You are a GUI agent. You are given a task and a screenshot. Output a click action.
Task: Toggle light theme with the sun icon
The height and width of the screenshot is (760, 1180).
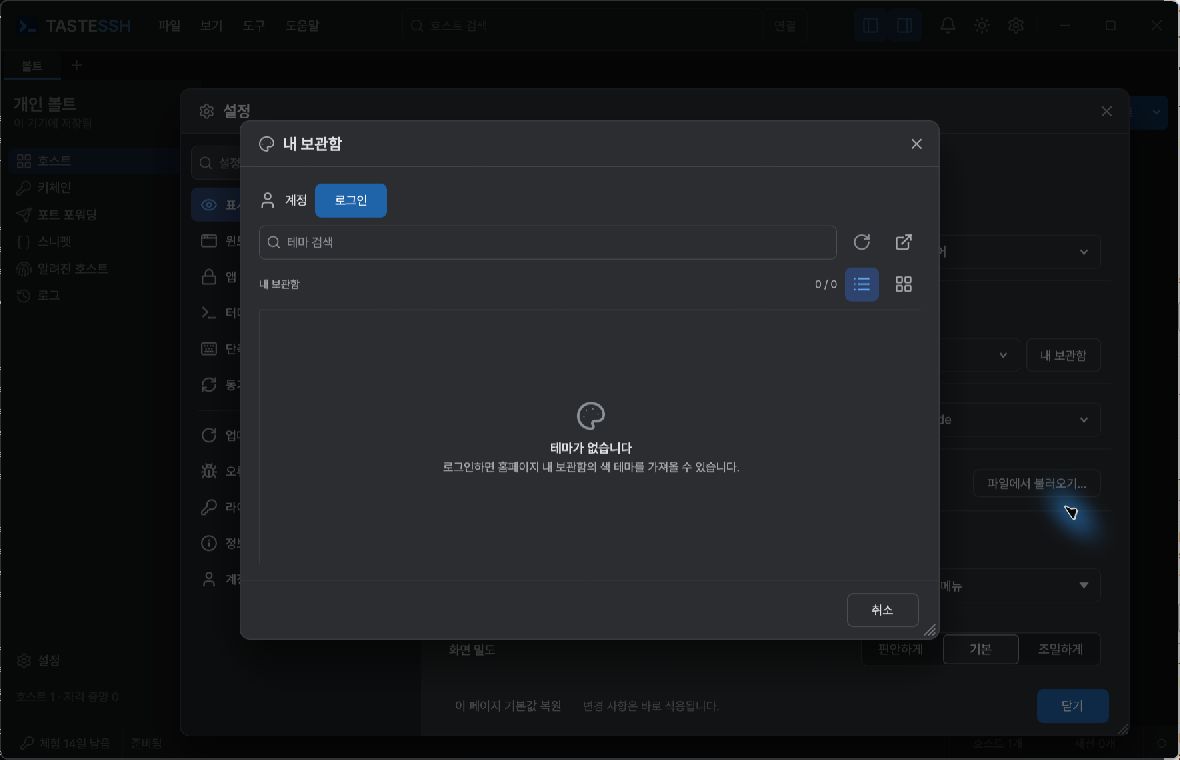982,26
